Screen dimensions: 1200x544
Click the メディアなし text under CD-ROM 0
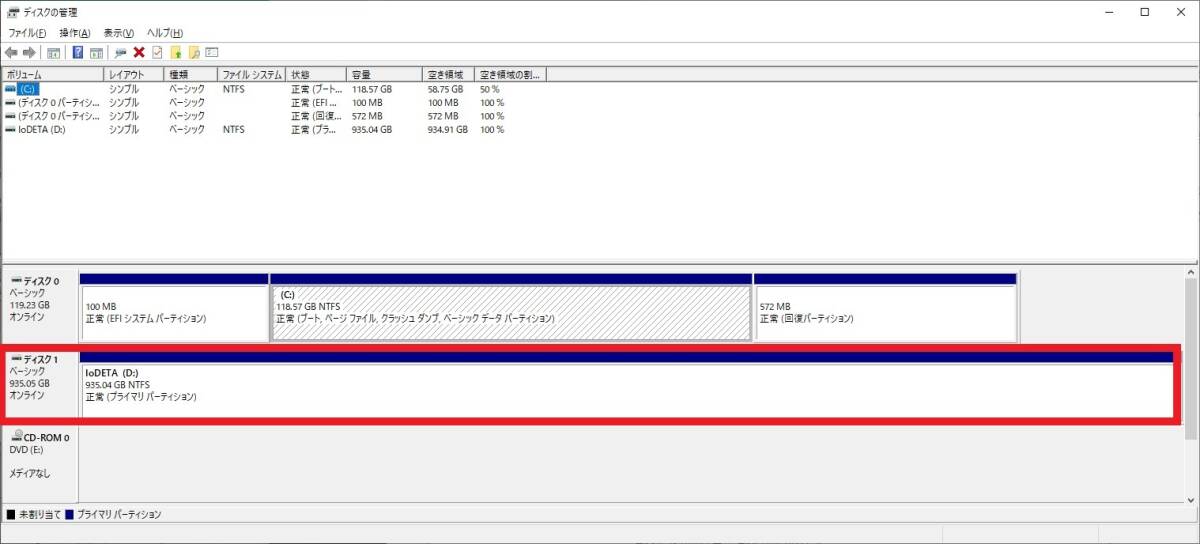click(30, 473)
